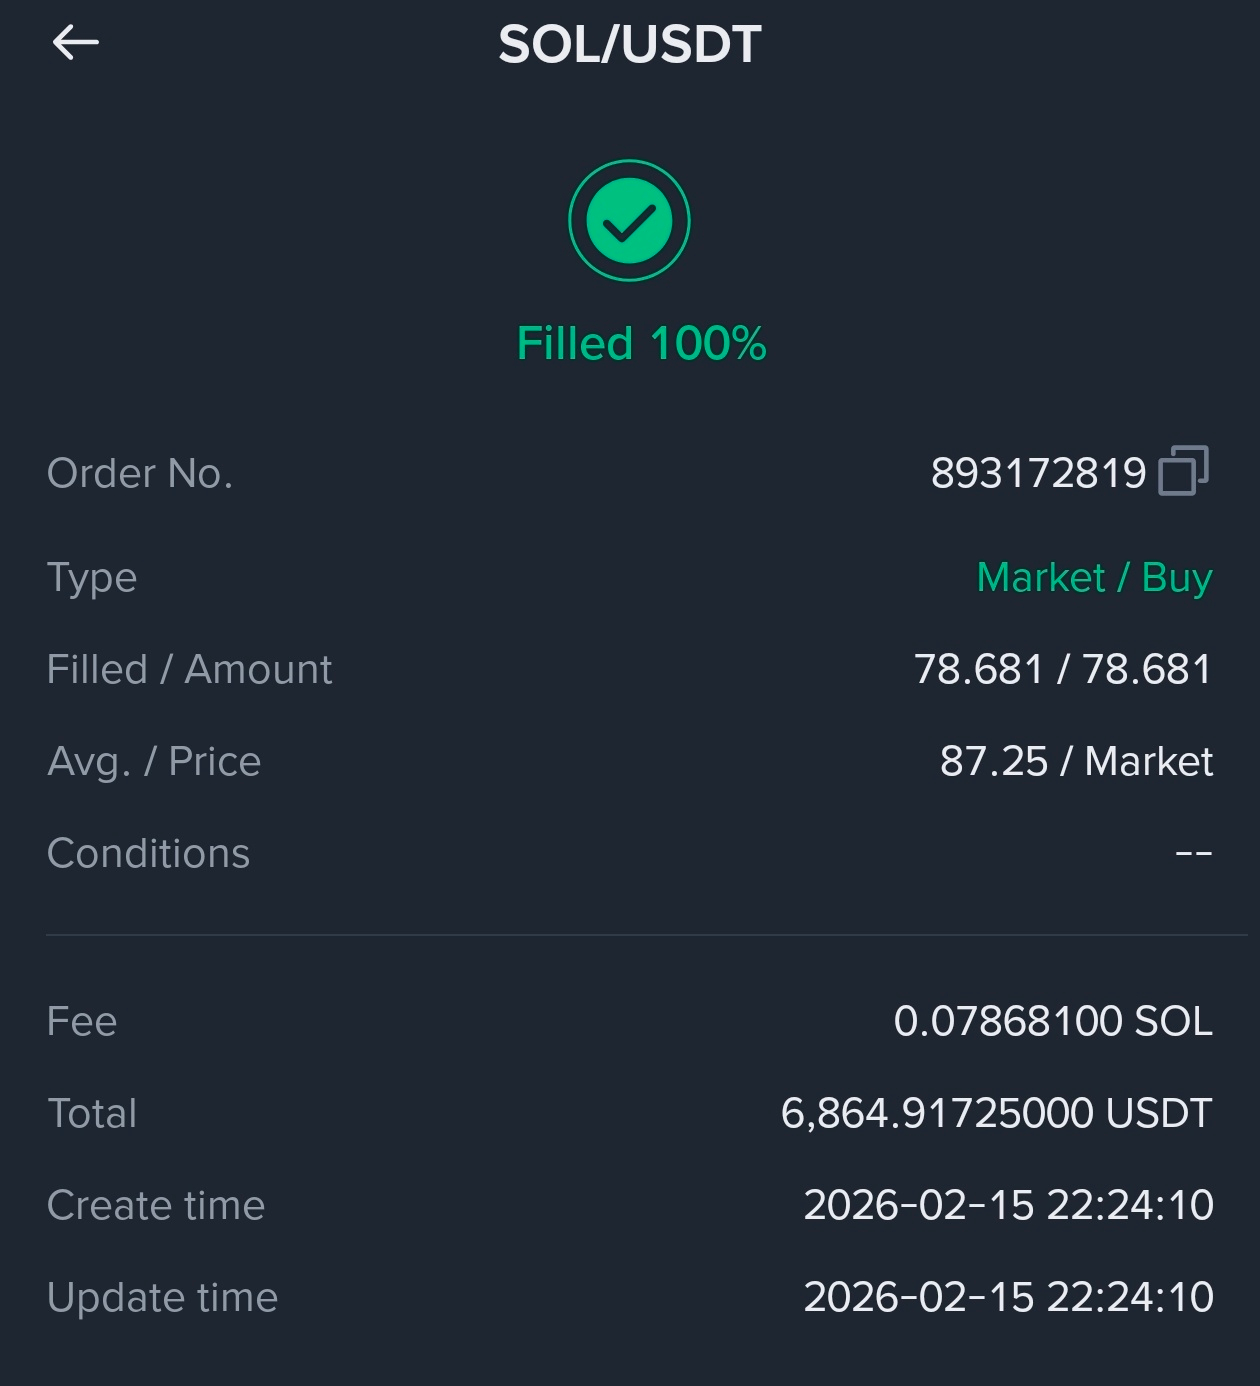The image size is (1260, 1386).
Task: Select the 0.07868100 SOL fee value
Action: 1053,1021
